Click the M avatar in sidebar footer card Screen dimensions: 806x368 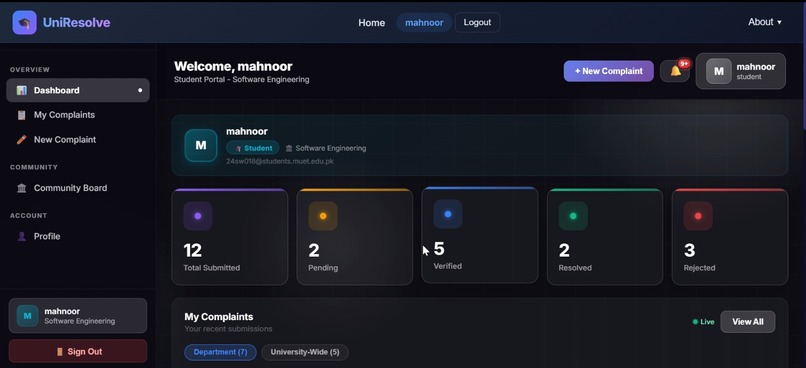point(27,316)
